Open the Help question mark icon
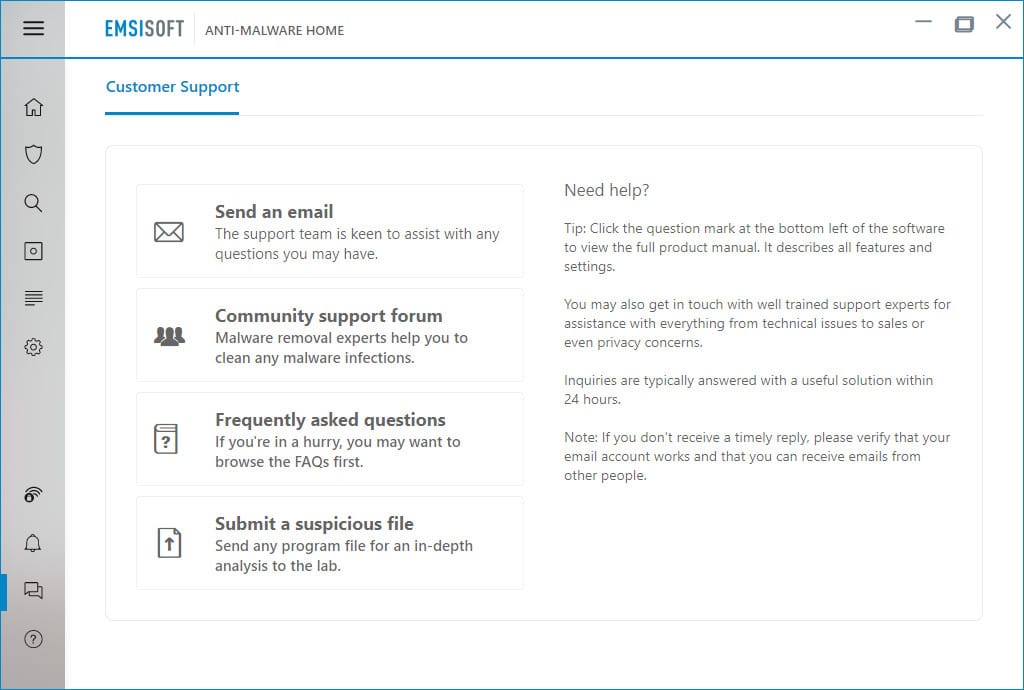Screen dimensions: 1024x690 [33, 639]
